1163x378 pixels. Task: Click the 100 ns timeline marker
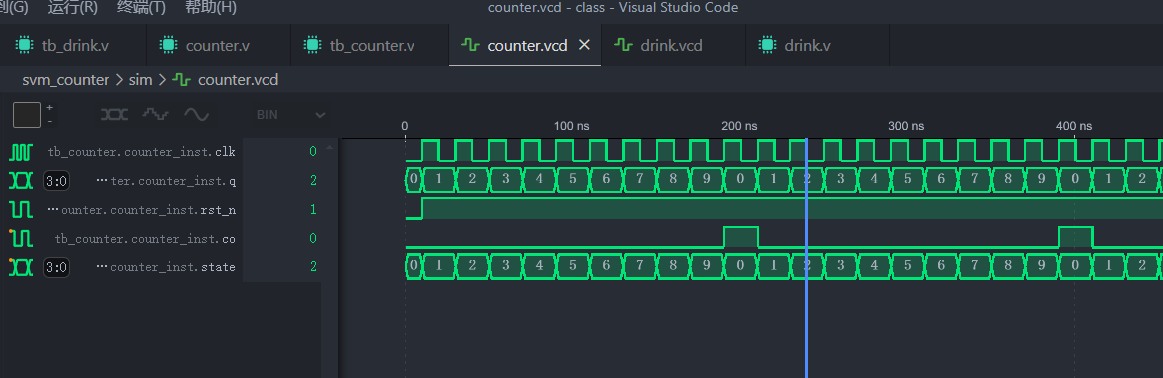click(572, 126)
